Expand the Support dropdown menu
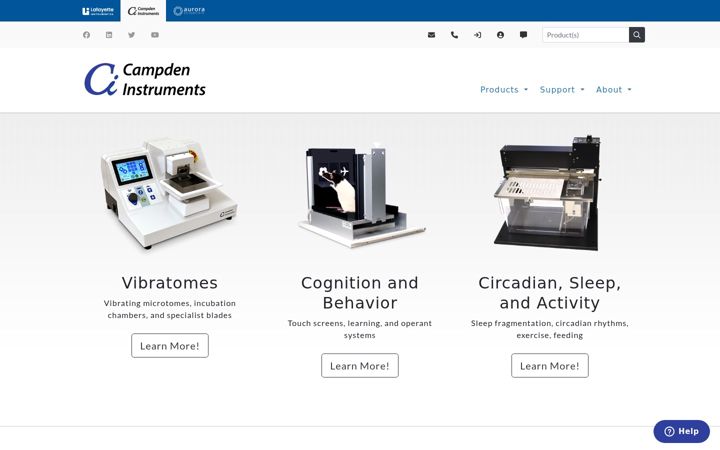Viewport: 720px width, 450px height. point(562,90)
